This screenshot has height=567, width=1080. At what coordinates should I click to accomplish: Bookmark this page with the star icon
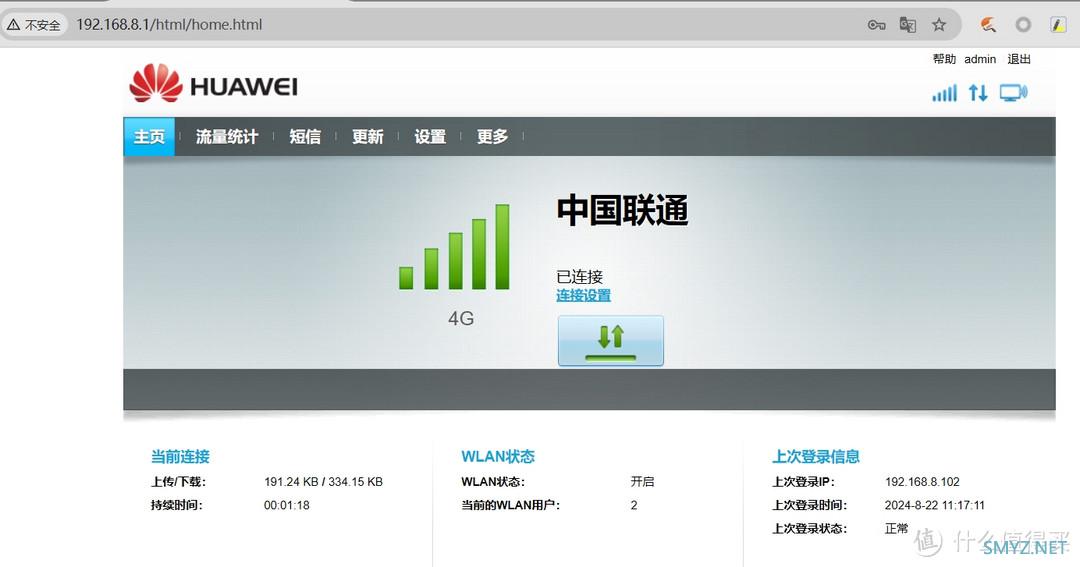click(939, 25)
